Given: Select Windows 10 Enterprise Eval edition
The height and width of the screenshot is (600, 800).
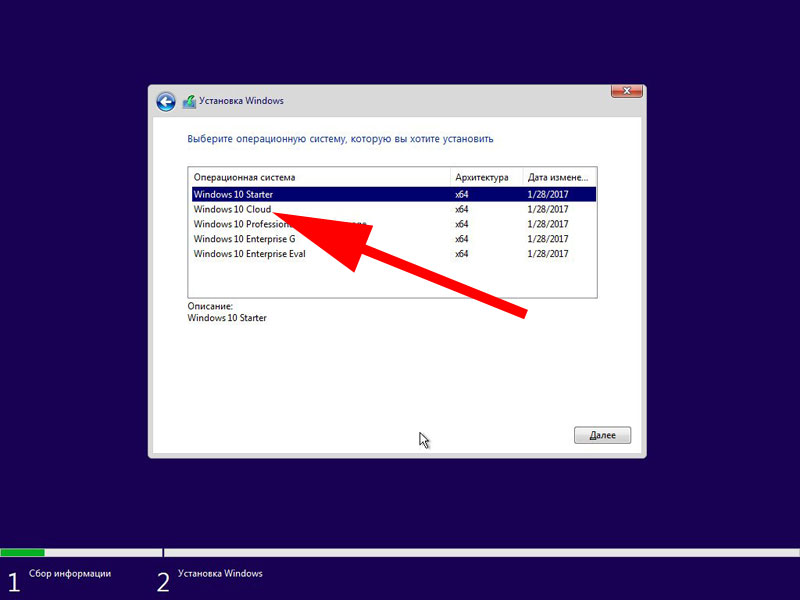Looking at the screenshot, I should pos(248,253).
